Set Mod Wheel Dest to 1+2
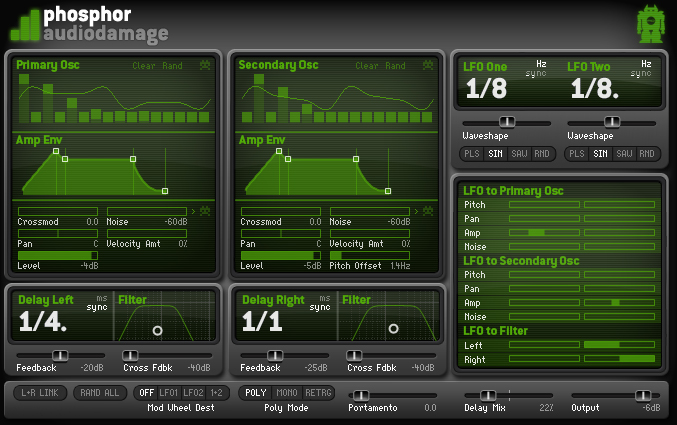 (x=216, y=393)
